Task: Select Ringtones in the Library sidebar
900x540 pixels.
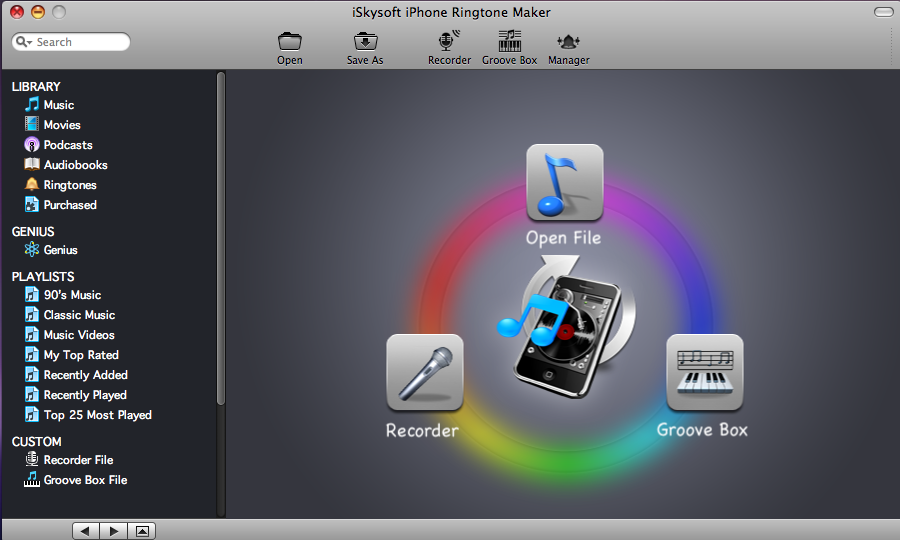Action: tap(69, 185)
